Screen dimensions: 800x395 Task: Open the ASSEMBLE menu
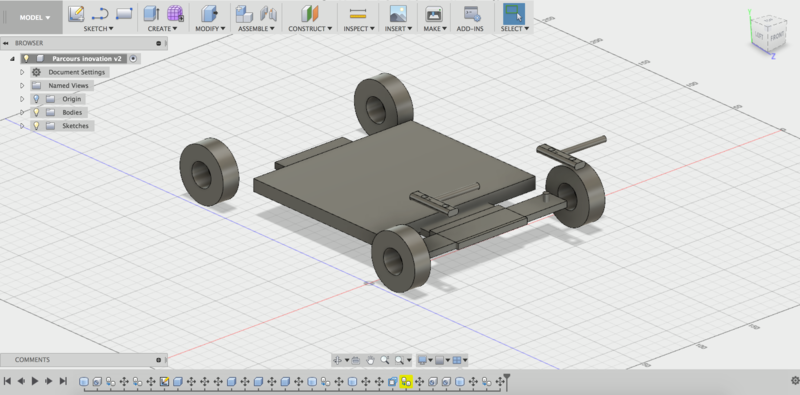click(x=256, y=29)
